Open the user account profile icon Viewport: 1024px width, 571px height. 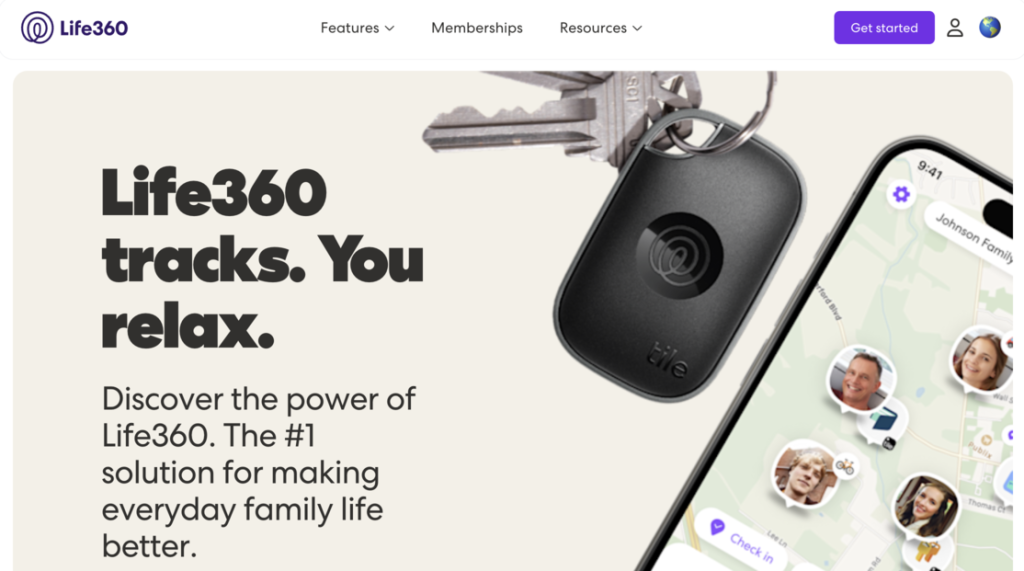(x=955, y=27)
